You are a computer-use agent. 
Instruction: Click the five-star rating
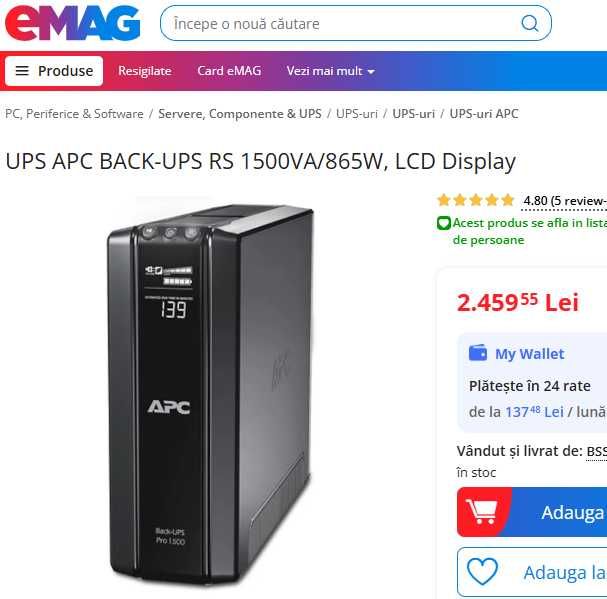pos(475,200)
